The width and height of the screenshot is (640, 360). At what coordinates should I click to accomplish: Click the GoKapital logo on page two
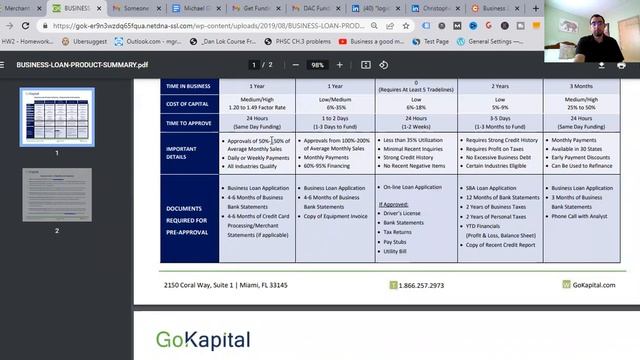203,340
